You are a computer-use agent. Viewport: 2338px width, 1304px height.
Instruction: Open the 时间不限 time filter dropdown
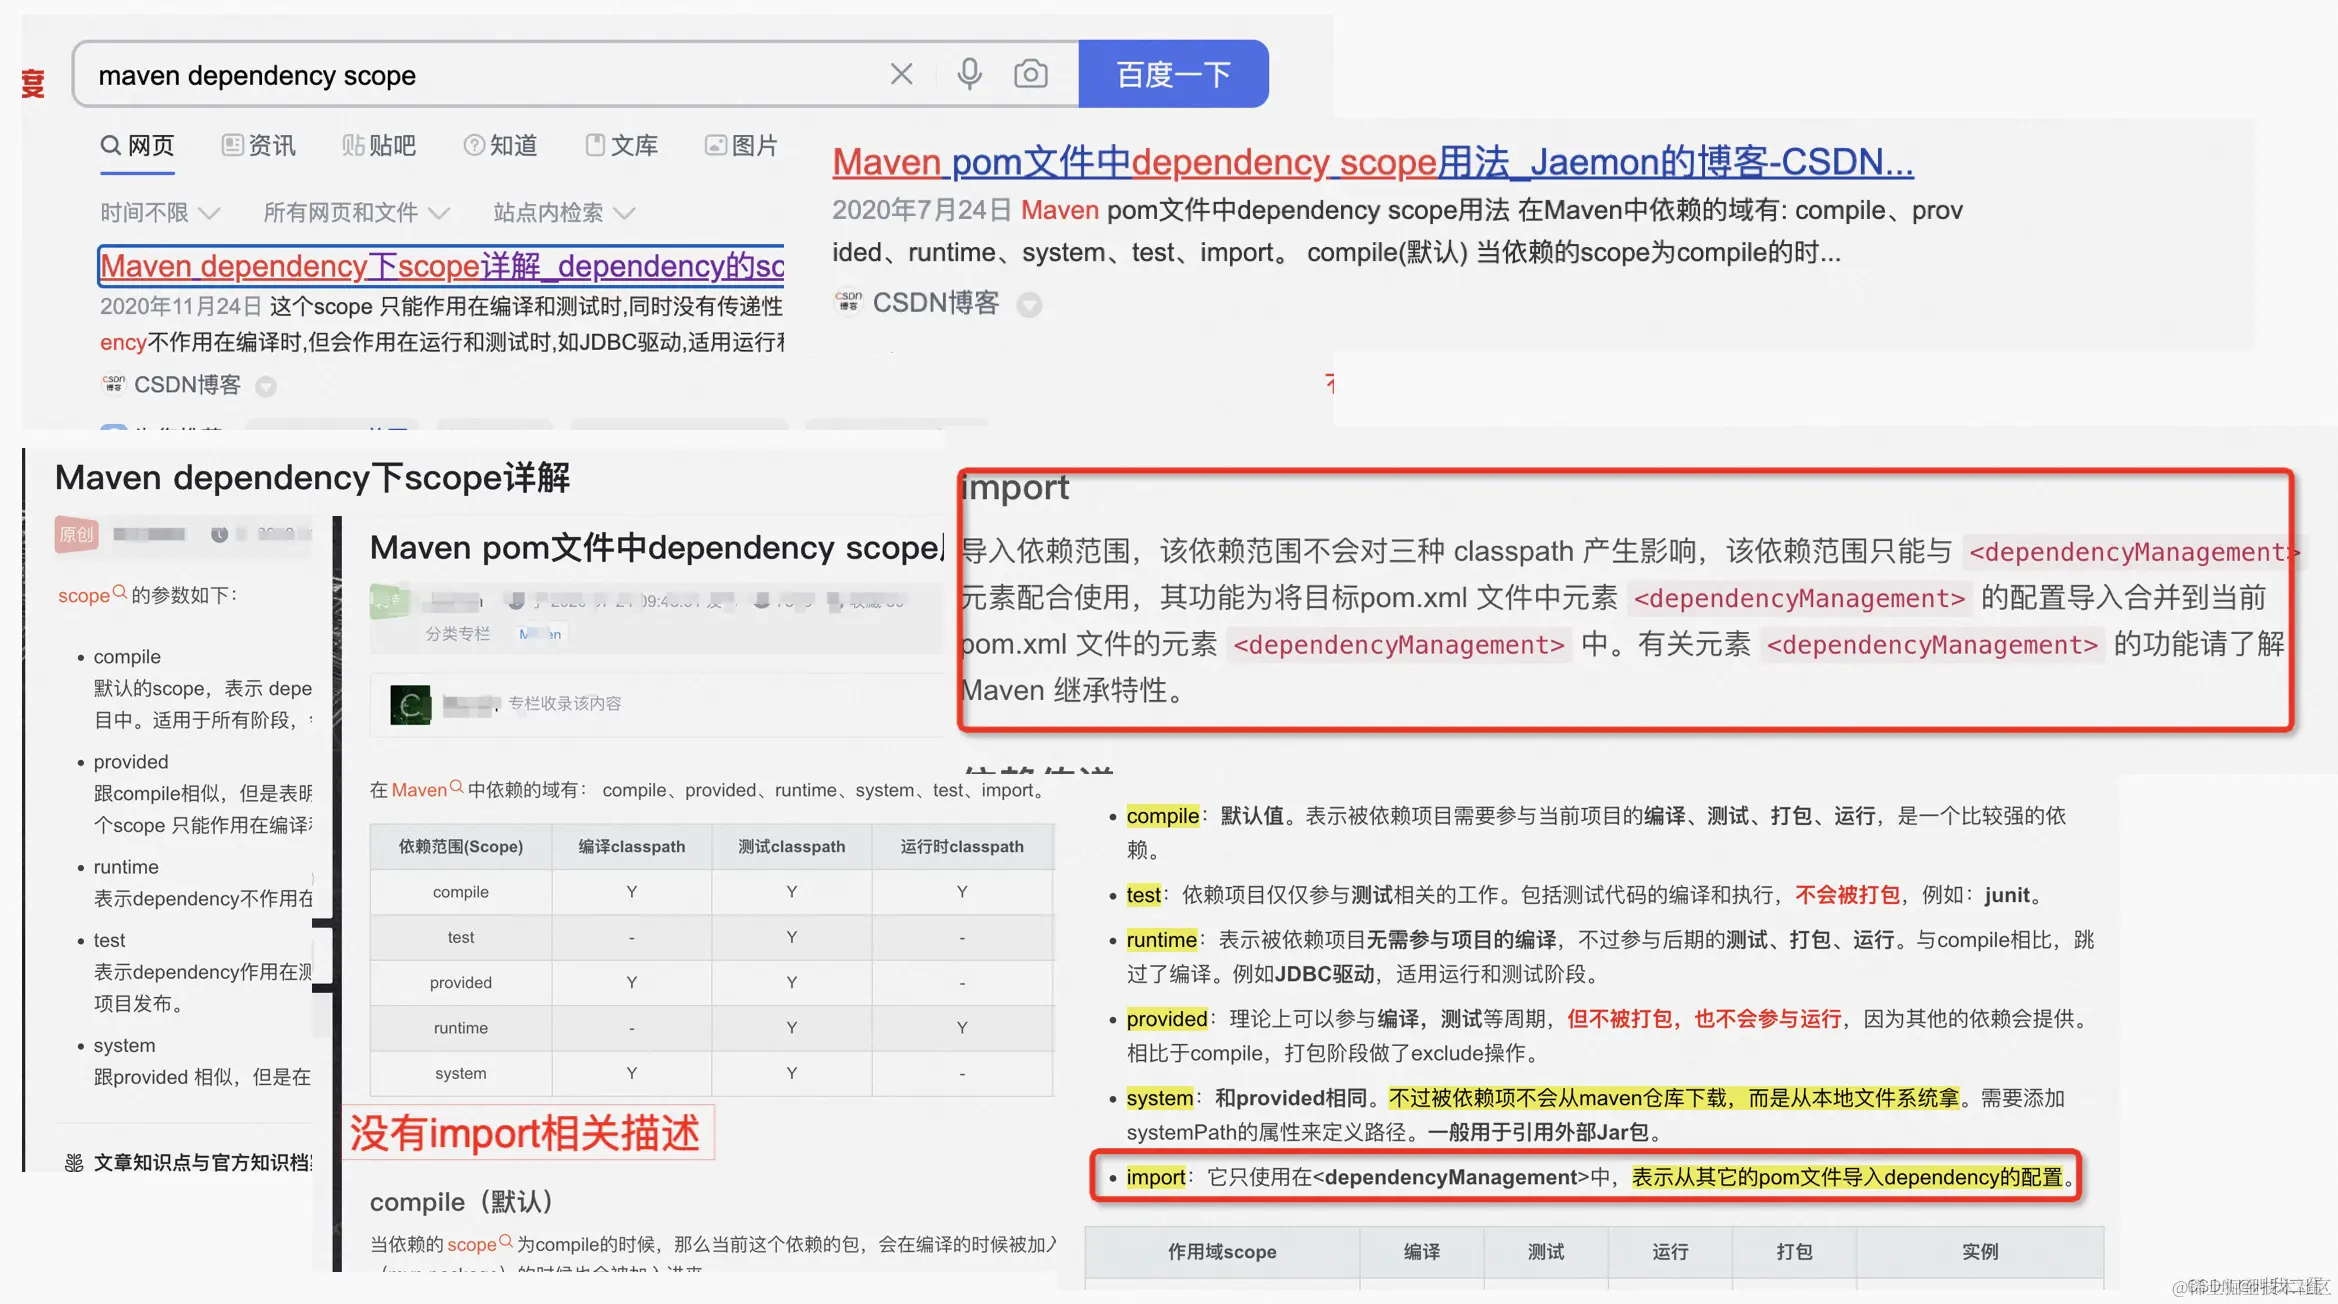pyautogui.click(x=160, y=212)
